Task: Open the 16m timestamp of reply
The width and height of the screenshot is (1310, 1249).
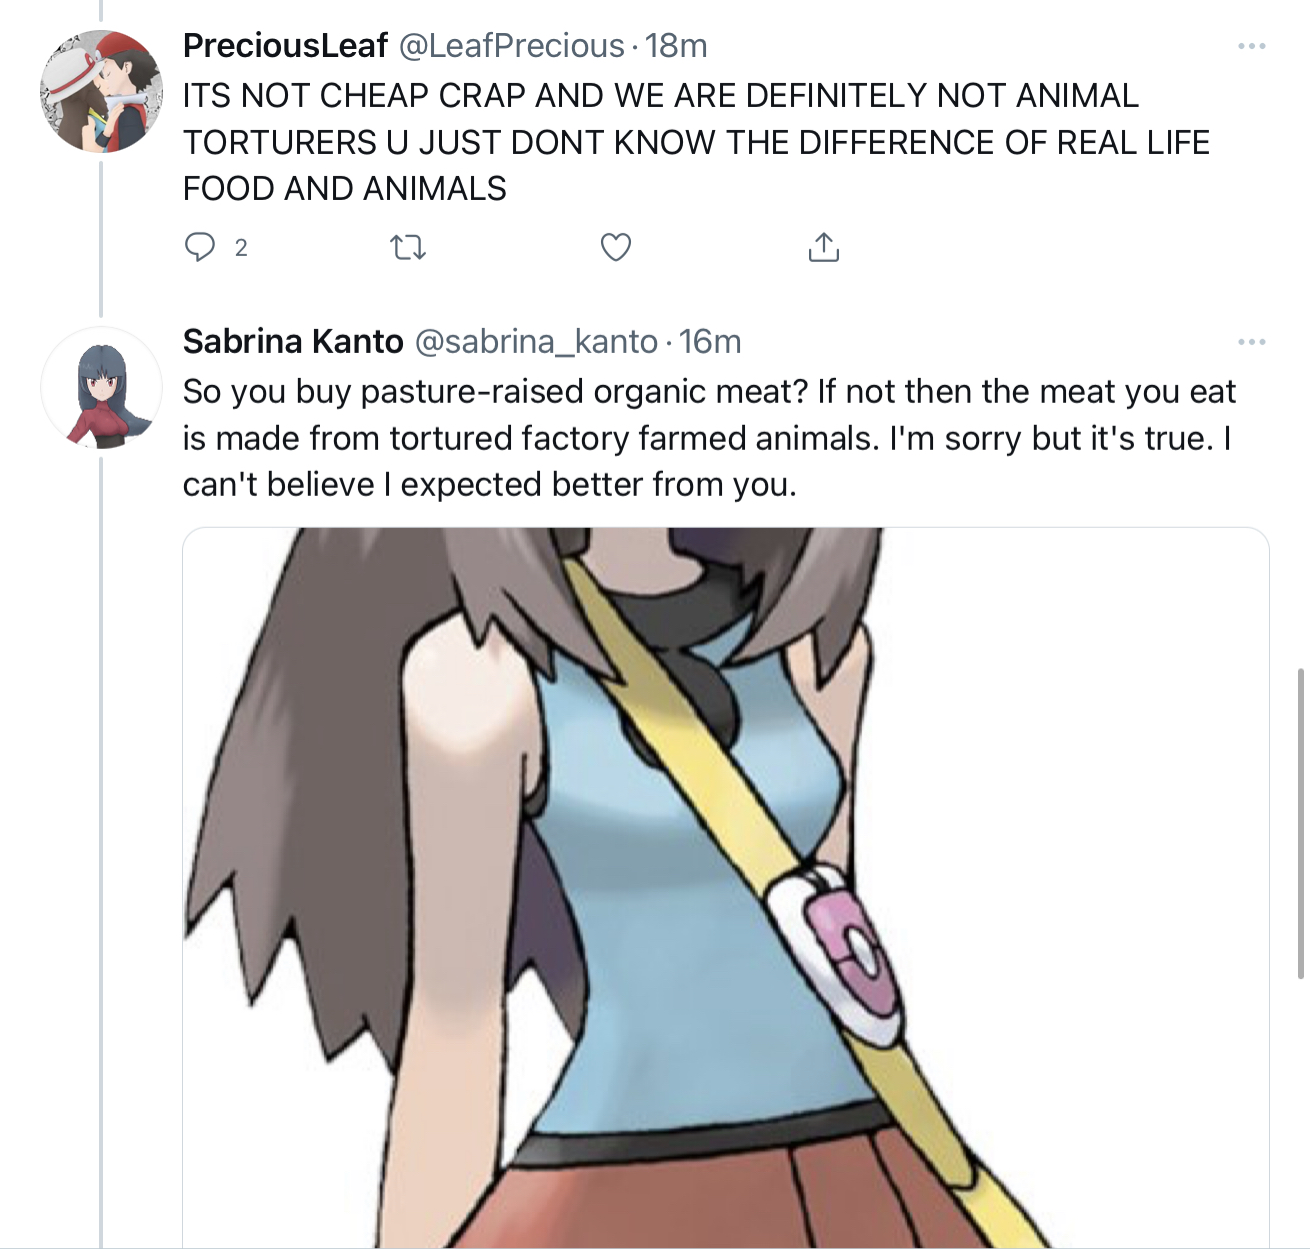Action: (x=710, y=342)
